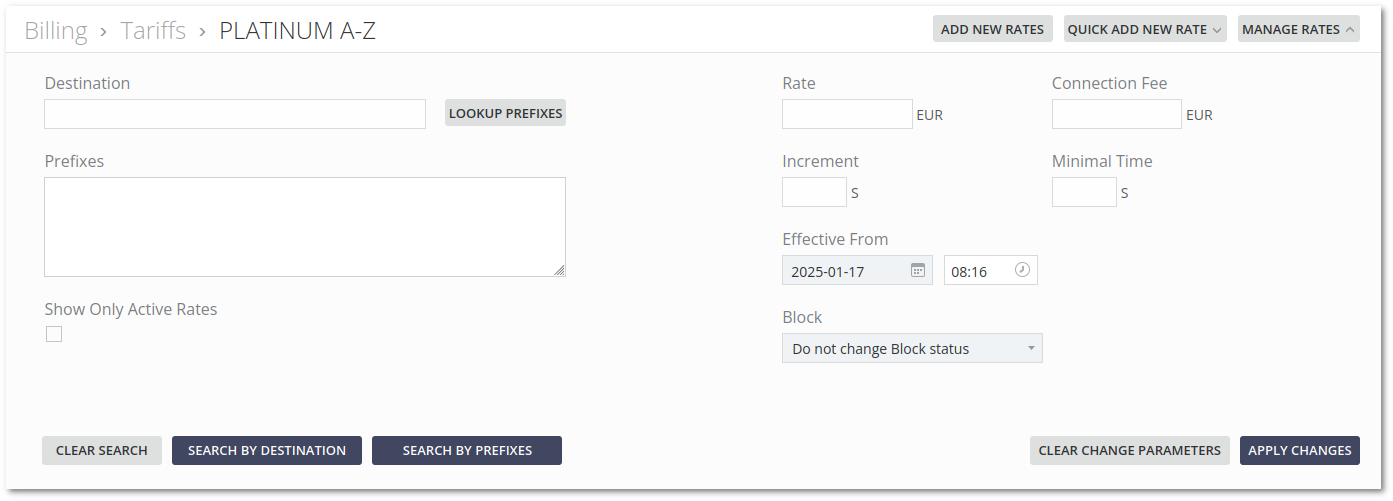Open the Block status dropdown

(x=912, y=348)
